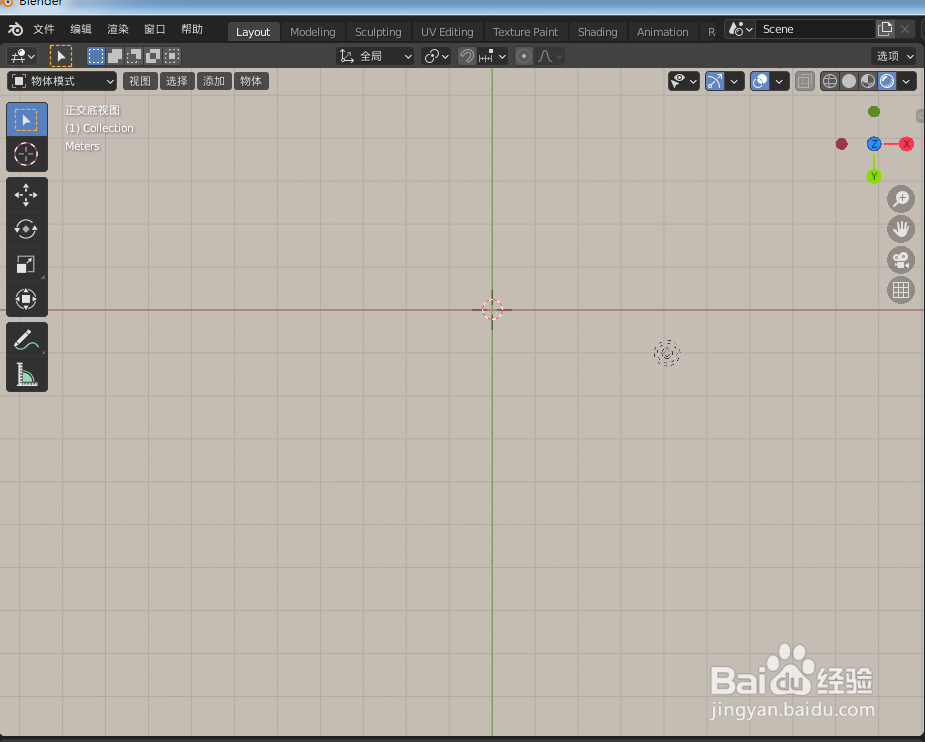
Task: Click the red X axis on the navigation gizmo
Action: click(x=905, y=143)
